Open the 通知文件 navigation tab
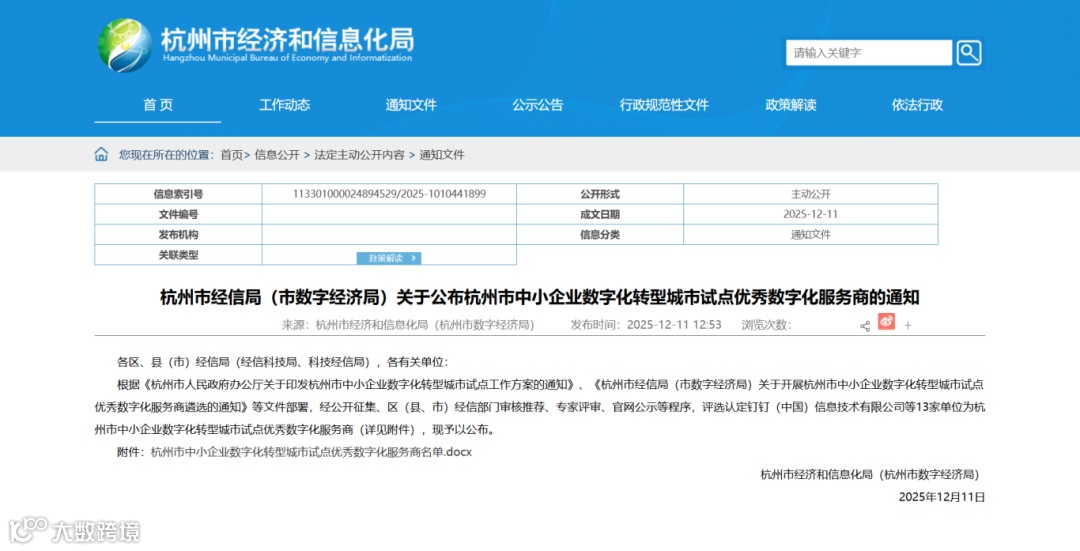The height and width of the screenshot is (551, 1080). pos(411,105)
